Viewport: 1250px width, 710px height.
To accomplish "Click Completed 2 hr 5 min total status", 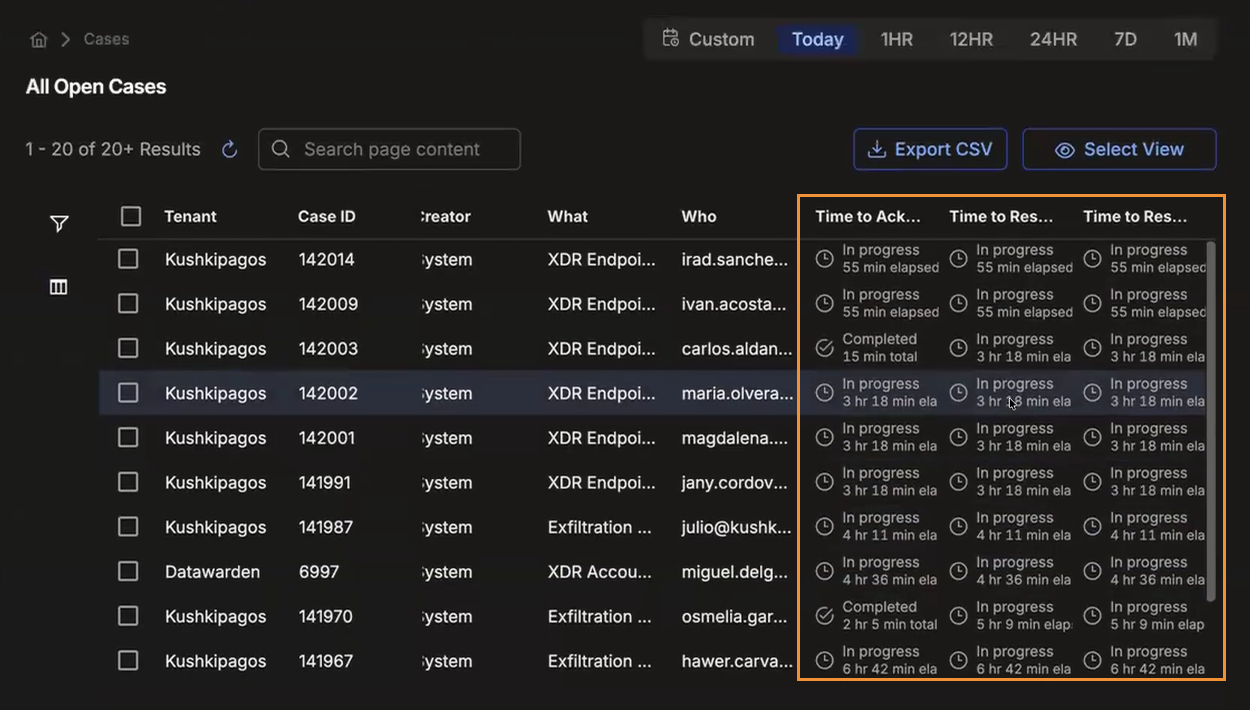I will [x=890, y=616].
